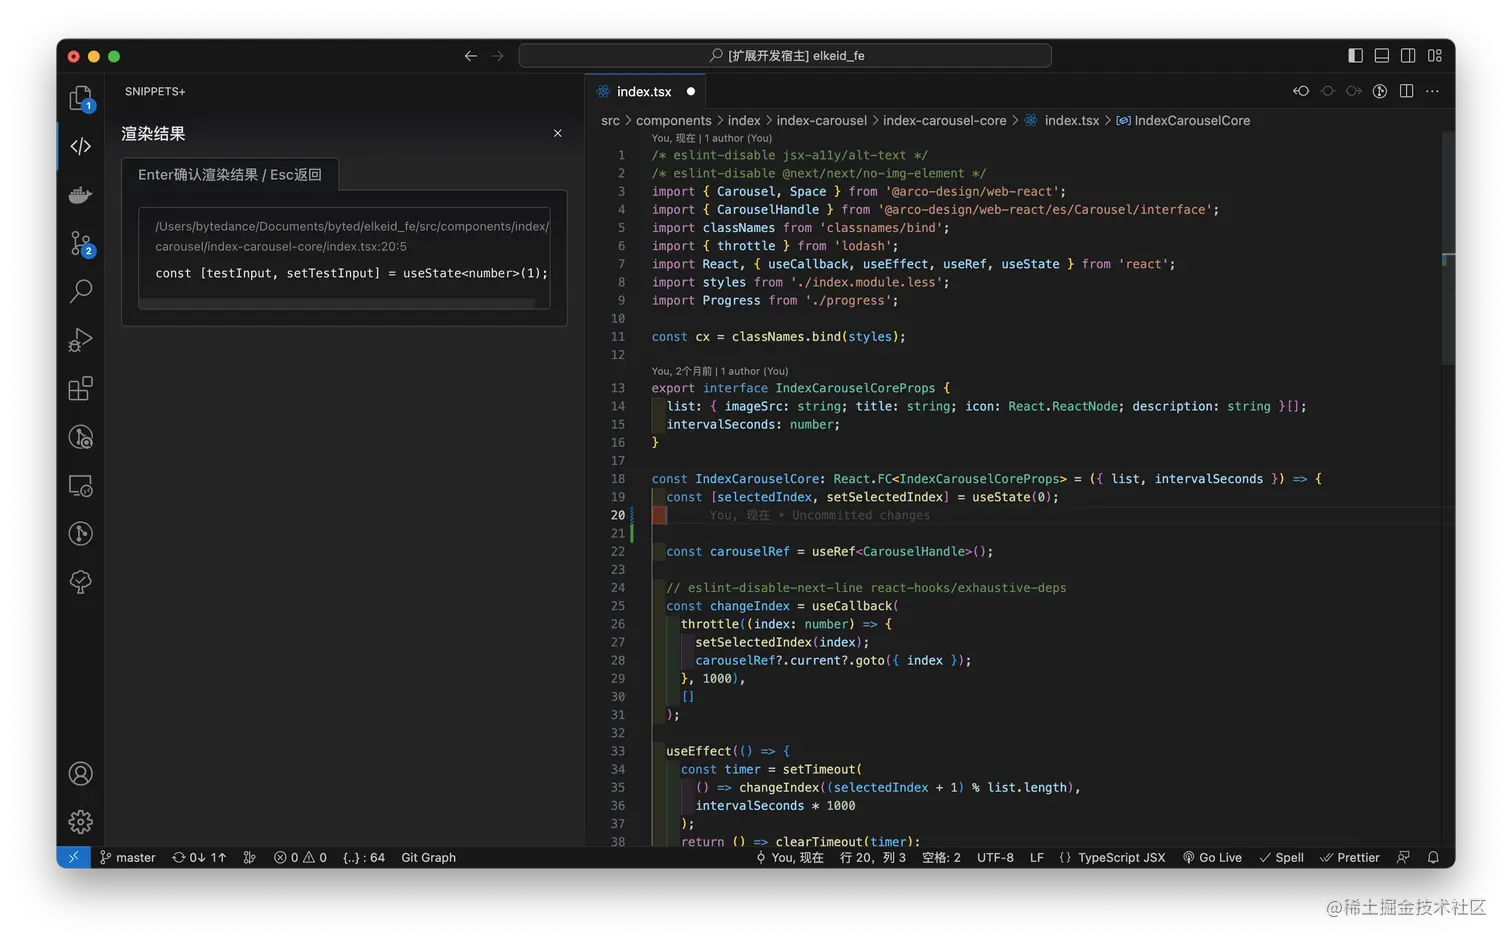Click 行 20, 列 3 cursor position
1512x943 pixels.
(x=873, y=857)
